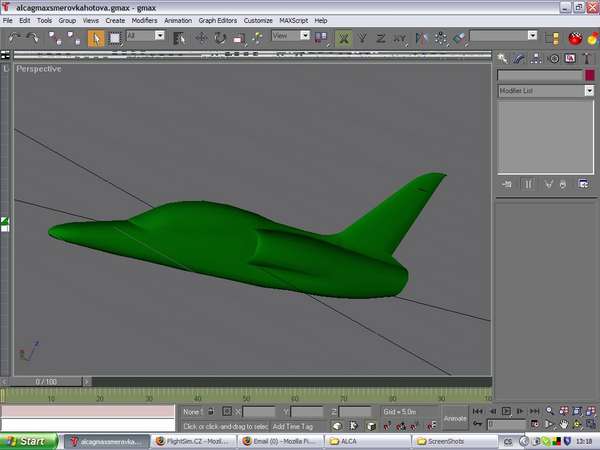Image resolution: width=600 pixels, height=450 pixels.
Task: Choose the Select Object arrow tool
Action: pos(96,38)
